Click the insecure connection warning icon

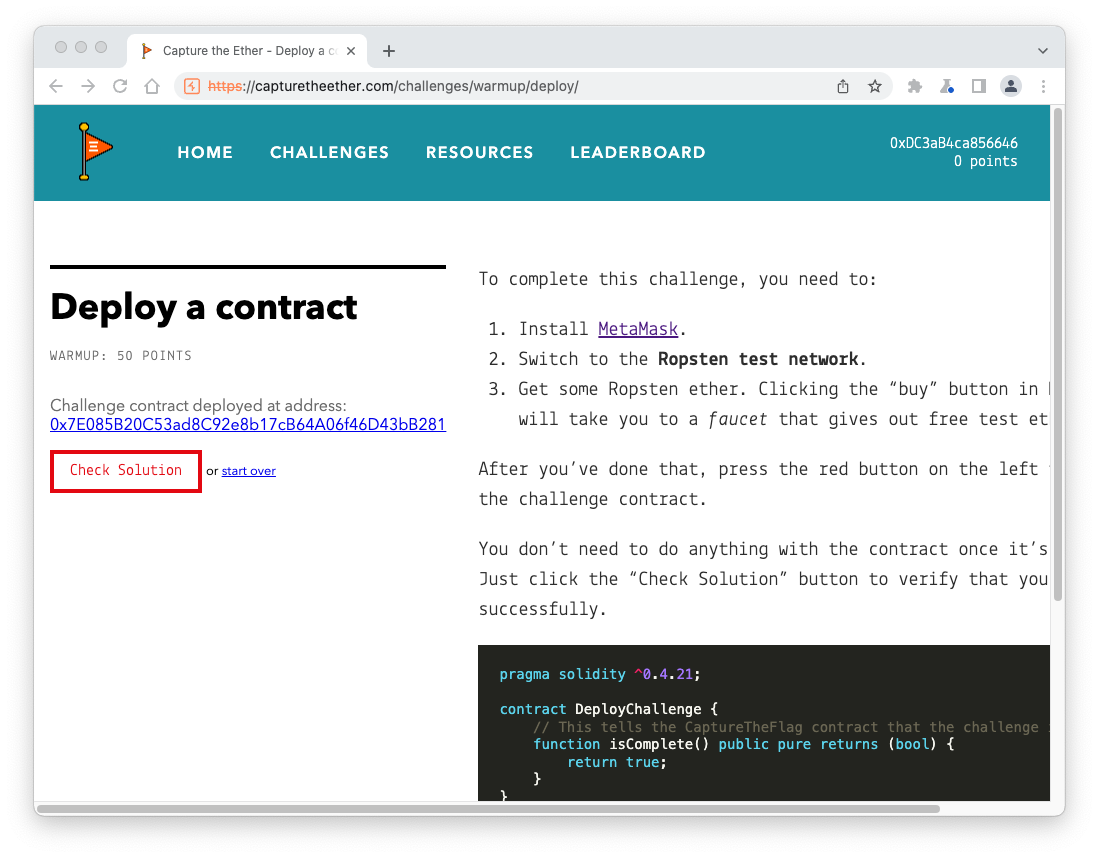pos(192,86)
